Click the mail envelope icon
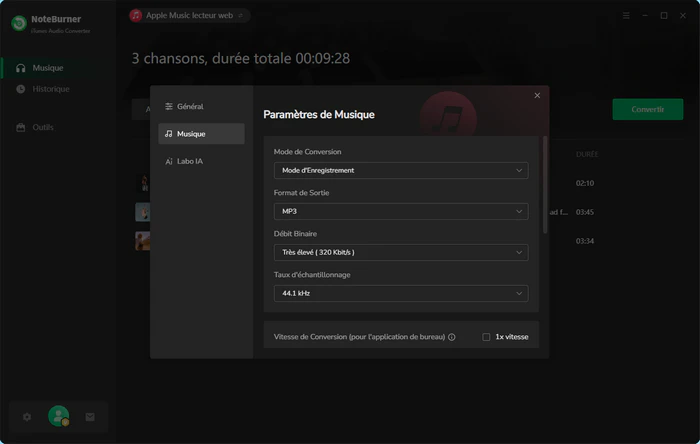 (90, 417)
